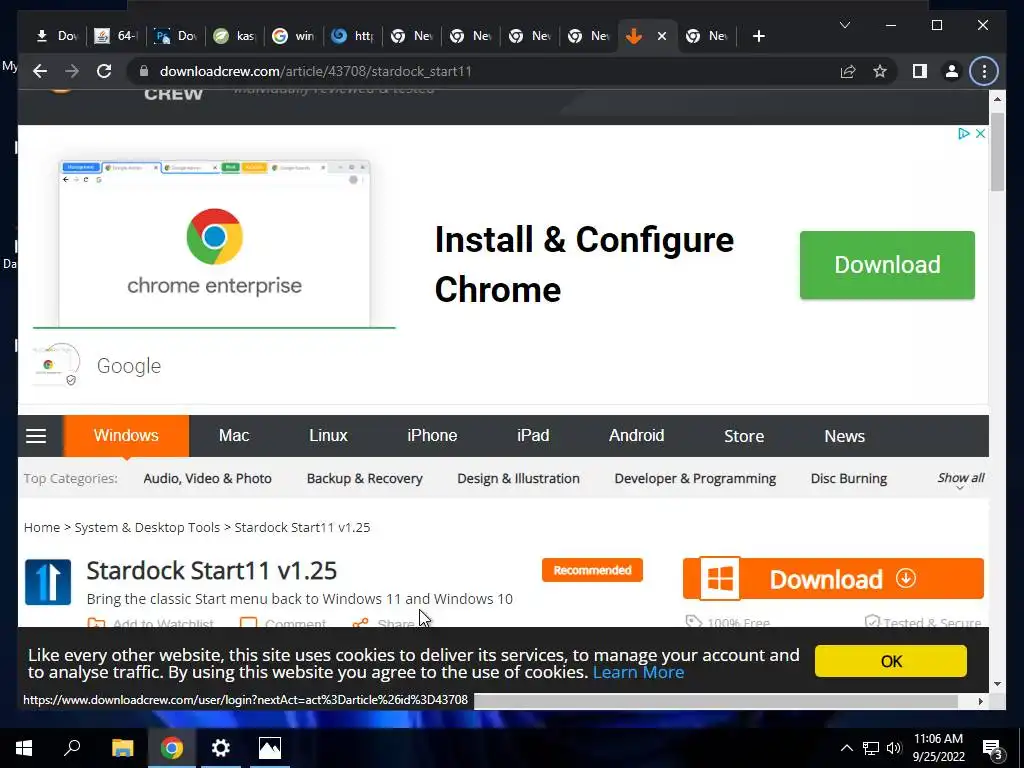Viewport: 1024px width, 768px height.
Task: Select the Mac platform tab
Action: 234,436
